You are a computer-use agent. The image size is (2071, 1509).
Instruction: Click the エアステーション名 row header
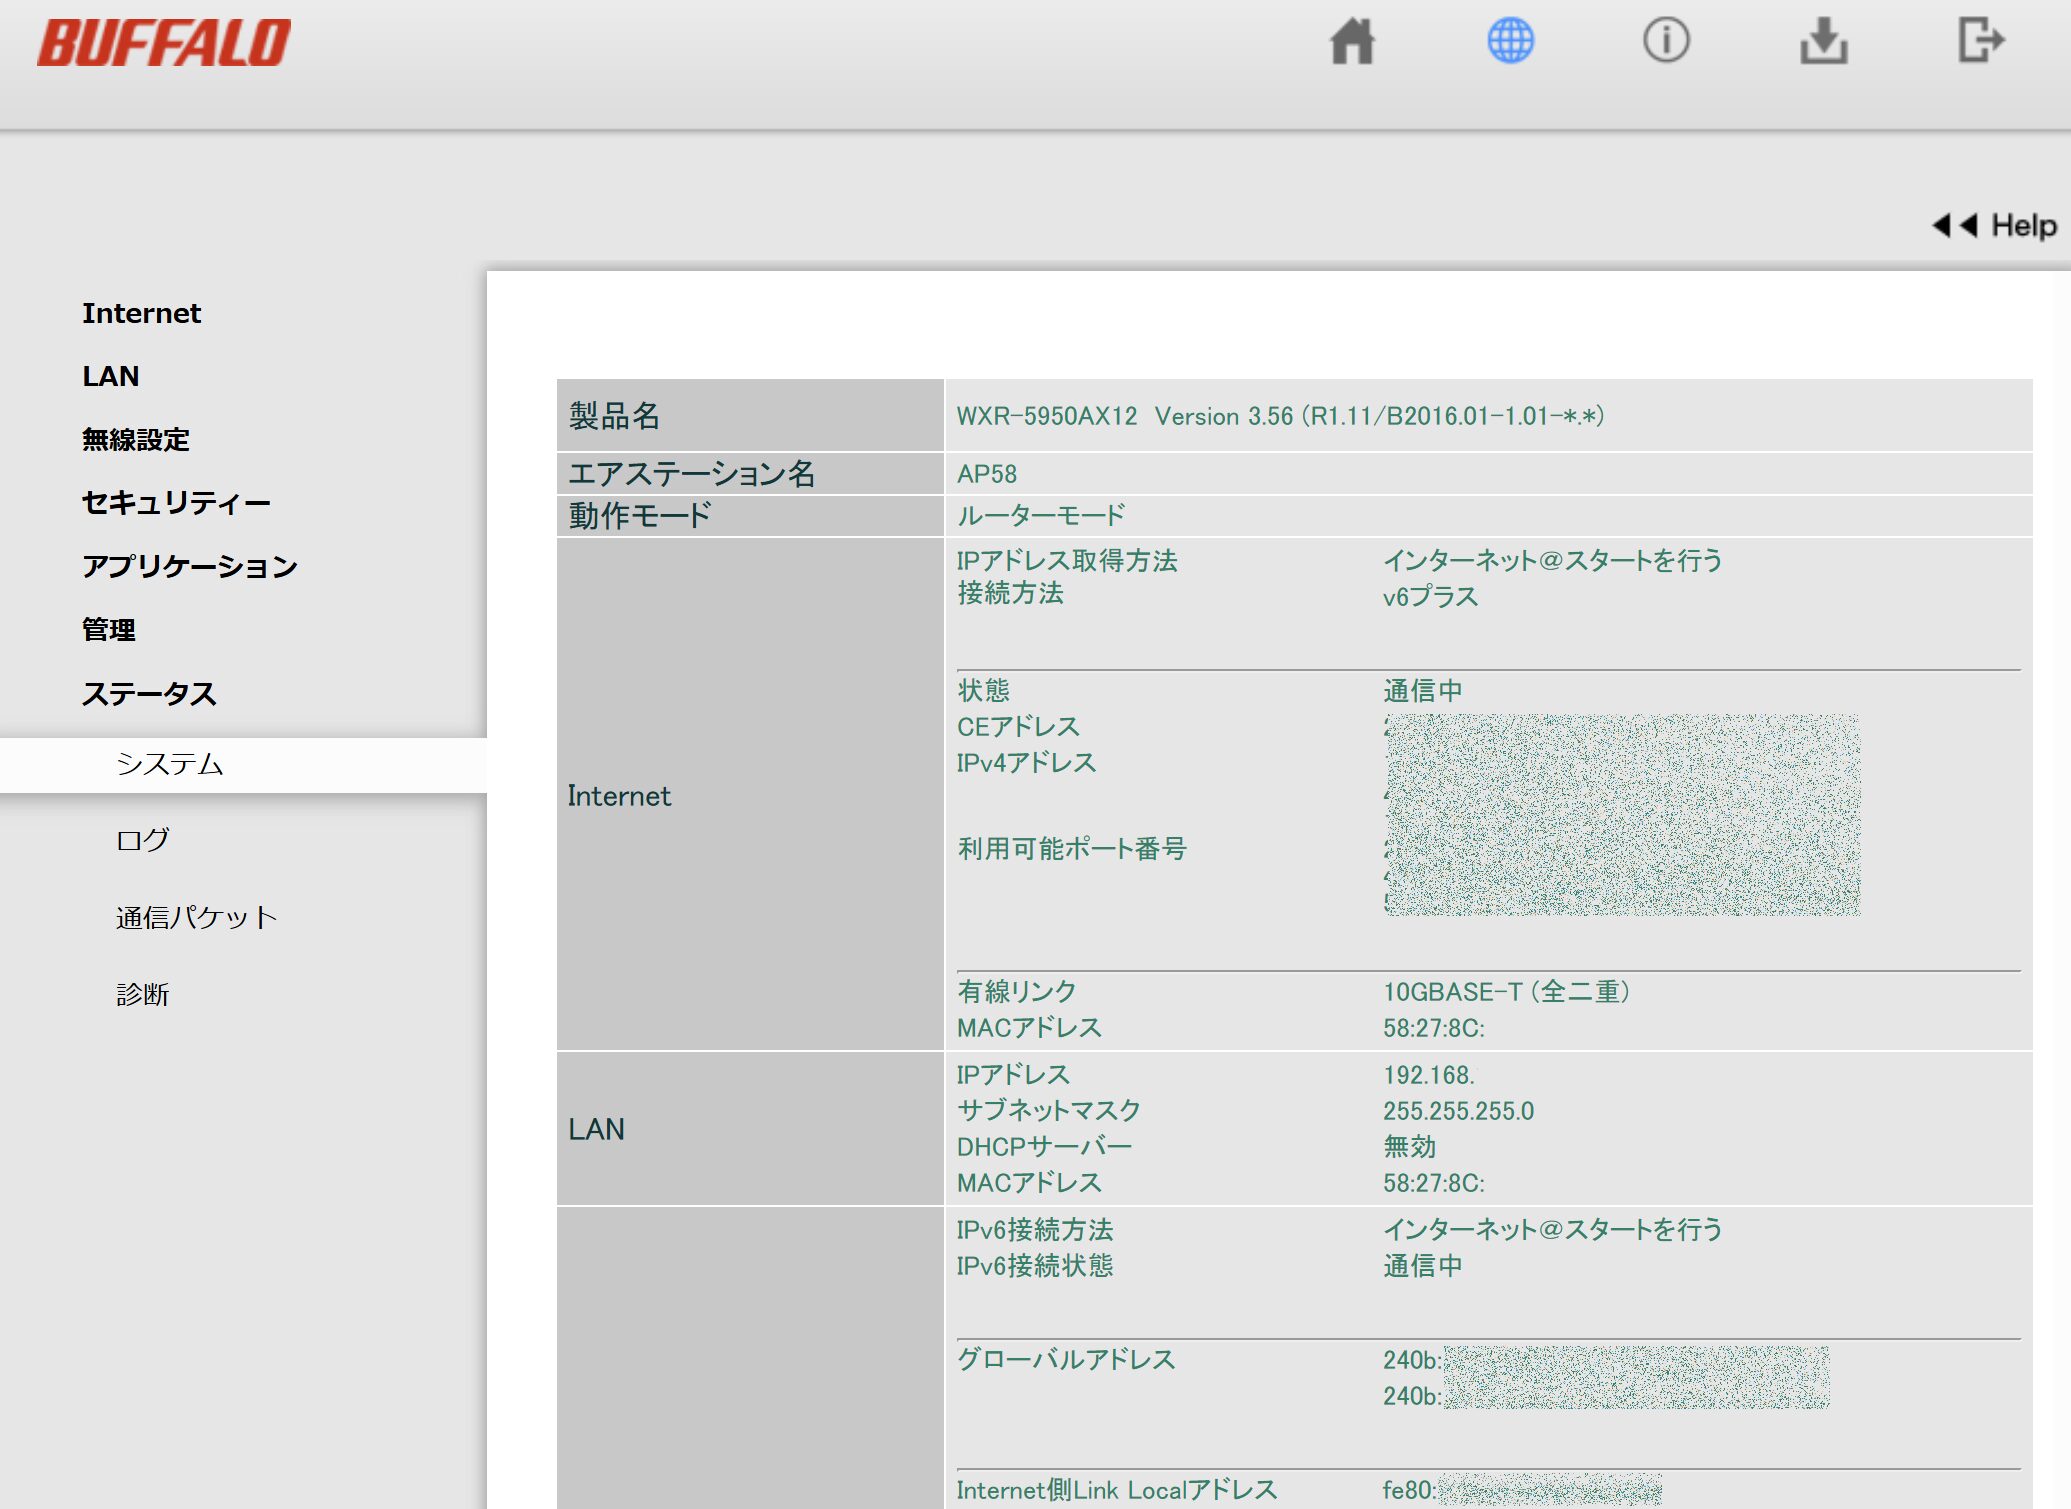click(750, 473)
